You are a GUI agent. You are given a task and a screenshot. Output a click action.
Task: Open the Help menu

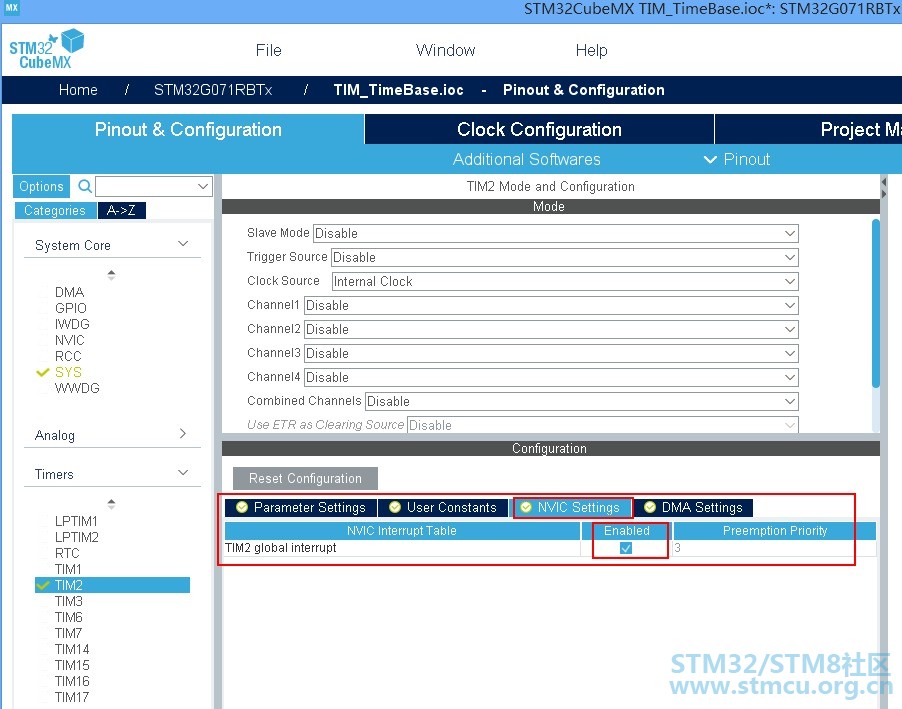tap(591, 51)
